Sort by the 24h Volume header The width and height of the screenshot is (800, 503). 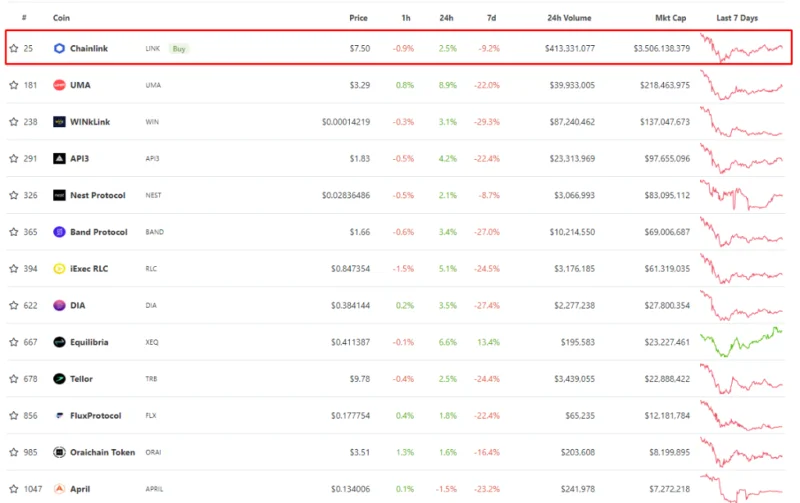click(x=569, y=18)
